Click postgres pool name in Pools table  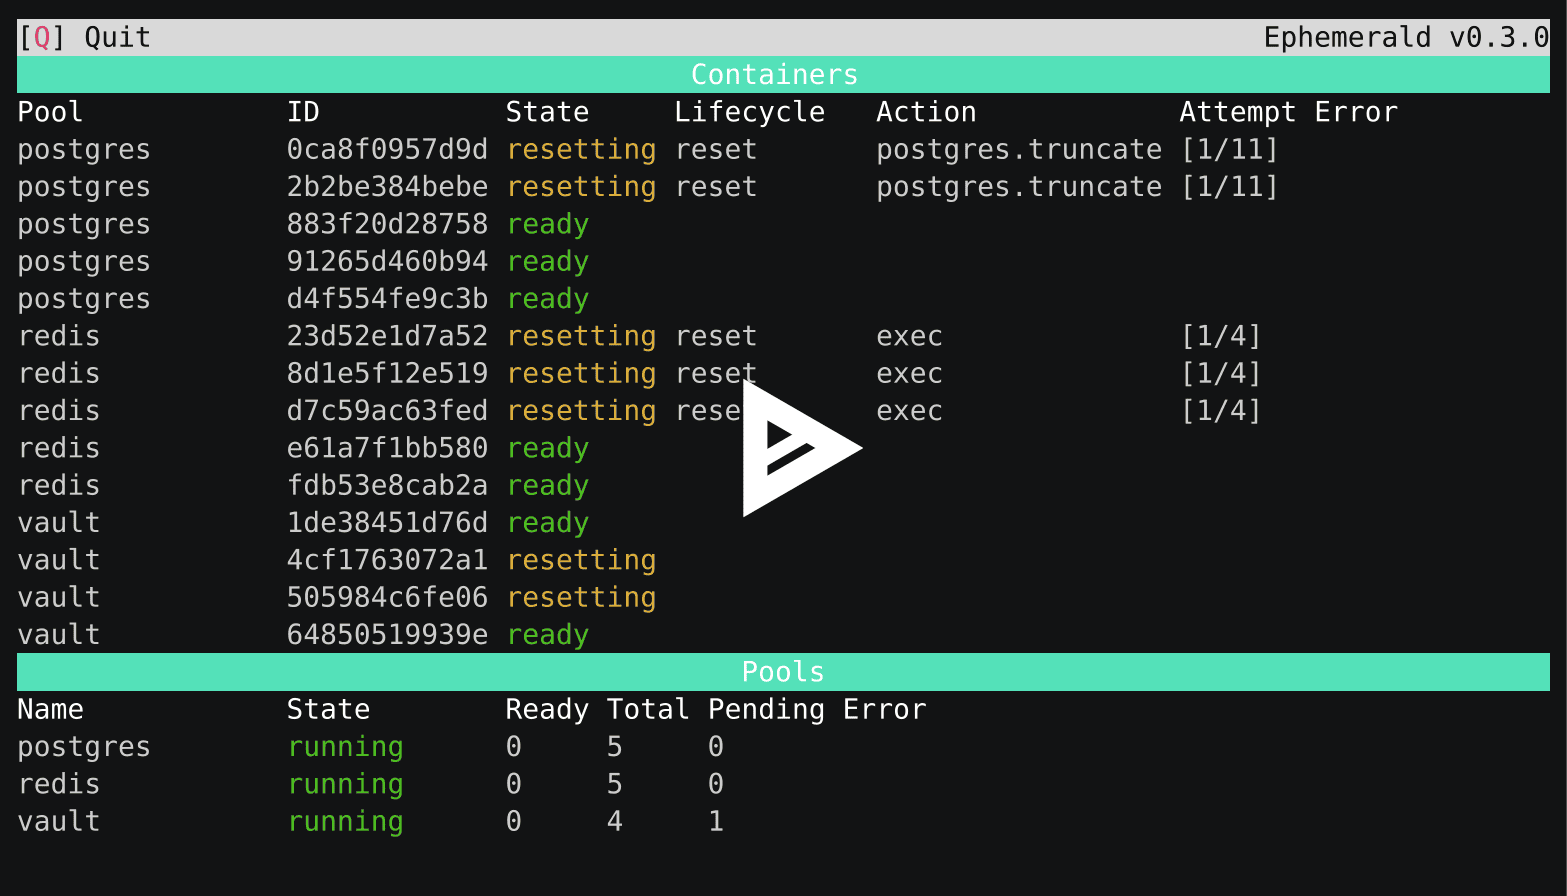[x=85, y=746]
